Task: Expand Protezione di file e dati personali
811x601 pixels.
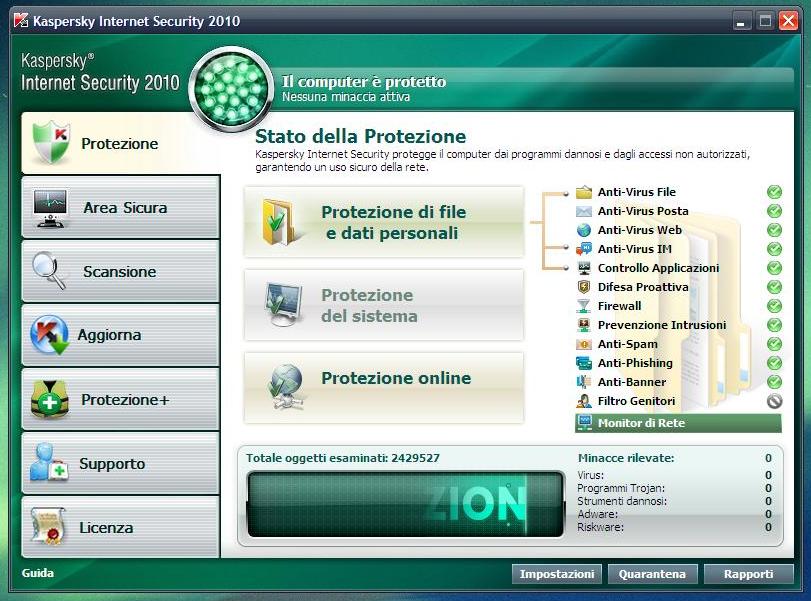Action: (384, 222)
